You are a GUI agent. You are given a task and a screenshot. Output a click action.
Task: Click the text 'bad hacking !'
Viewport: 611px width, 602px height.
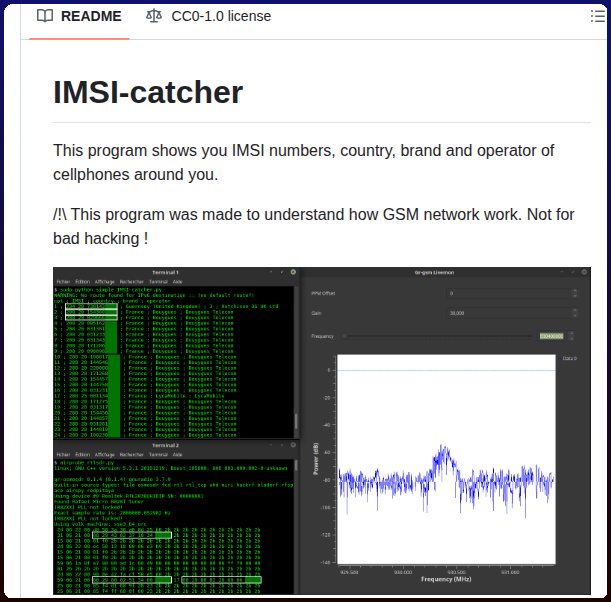[x=101, y=238]
